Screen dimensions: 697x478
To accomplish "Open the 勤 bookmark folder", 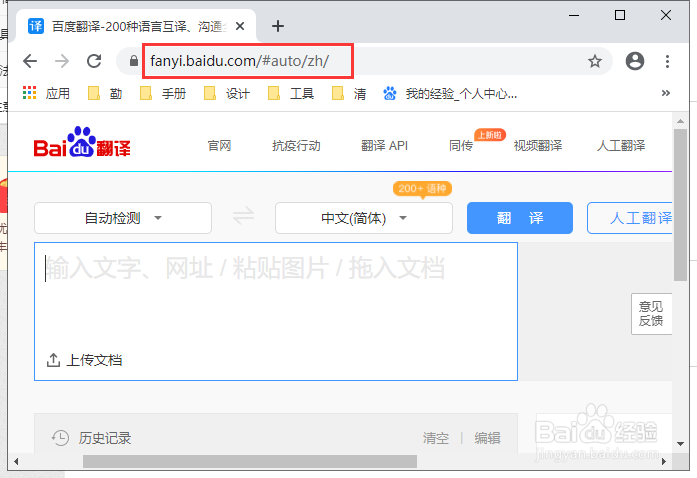I will (105, 93).
